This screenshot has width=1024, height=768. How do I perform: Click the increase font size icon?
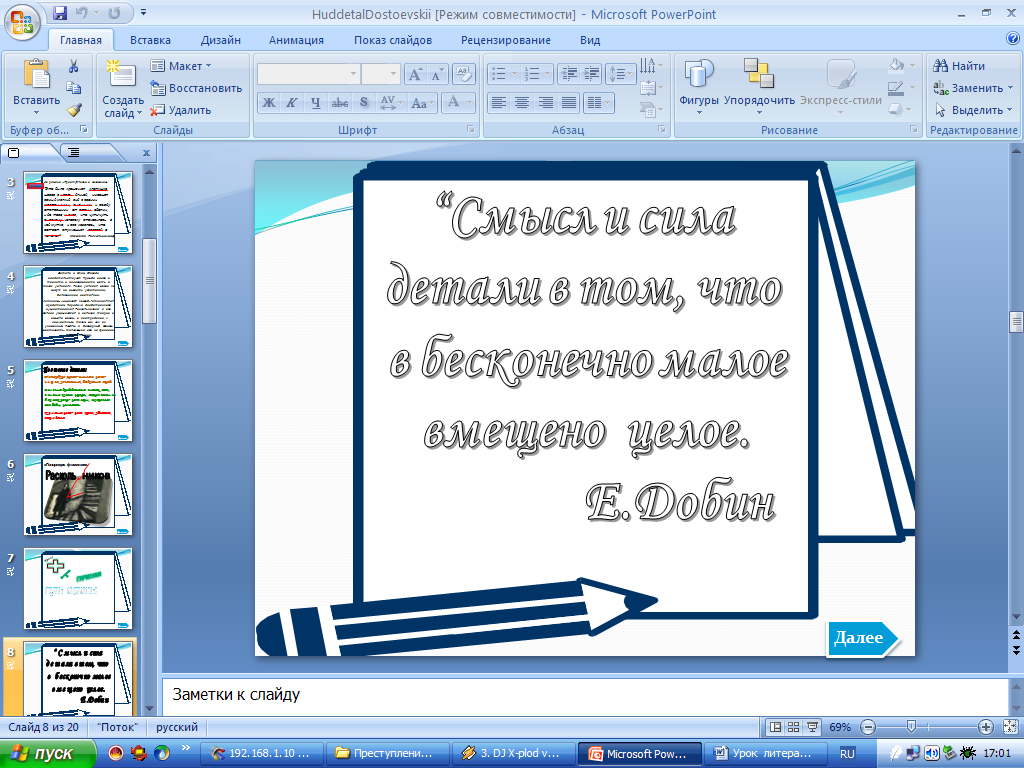pyautogui.click(x=415, y=74)
